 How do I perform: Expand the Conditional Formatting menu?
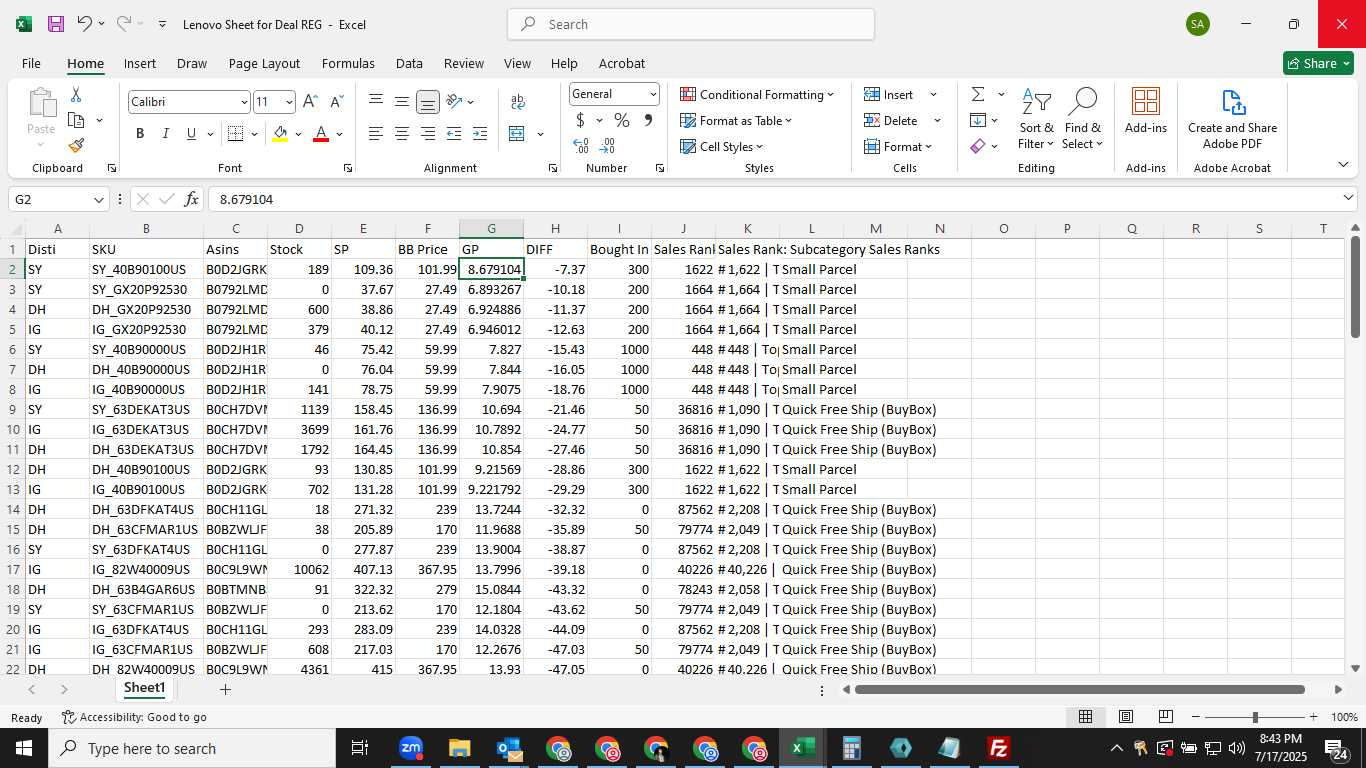pos(757,94)
